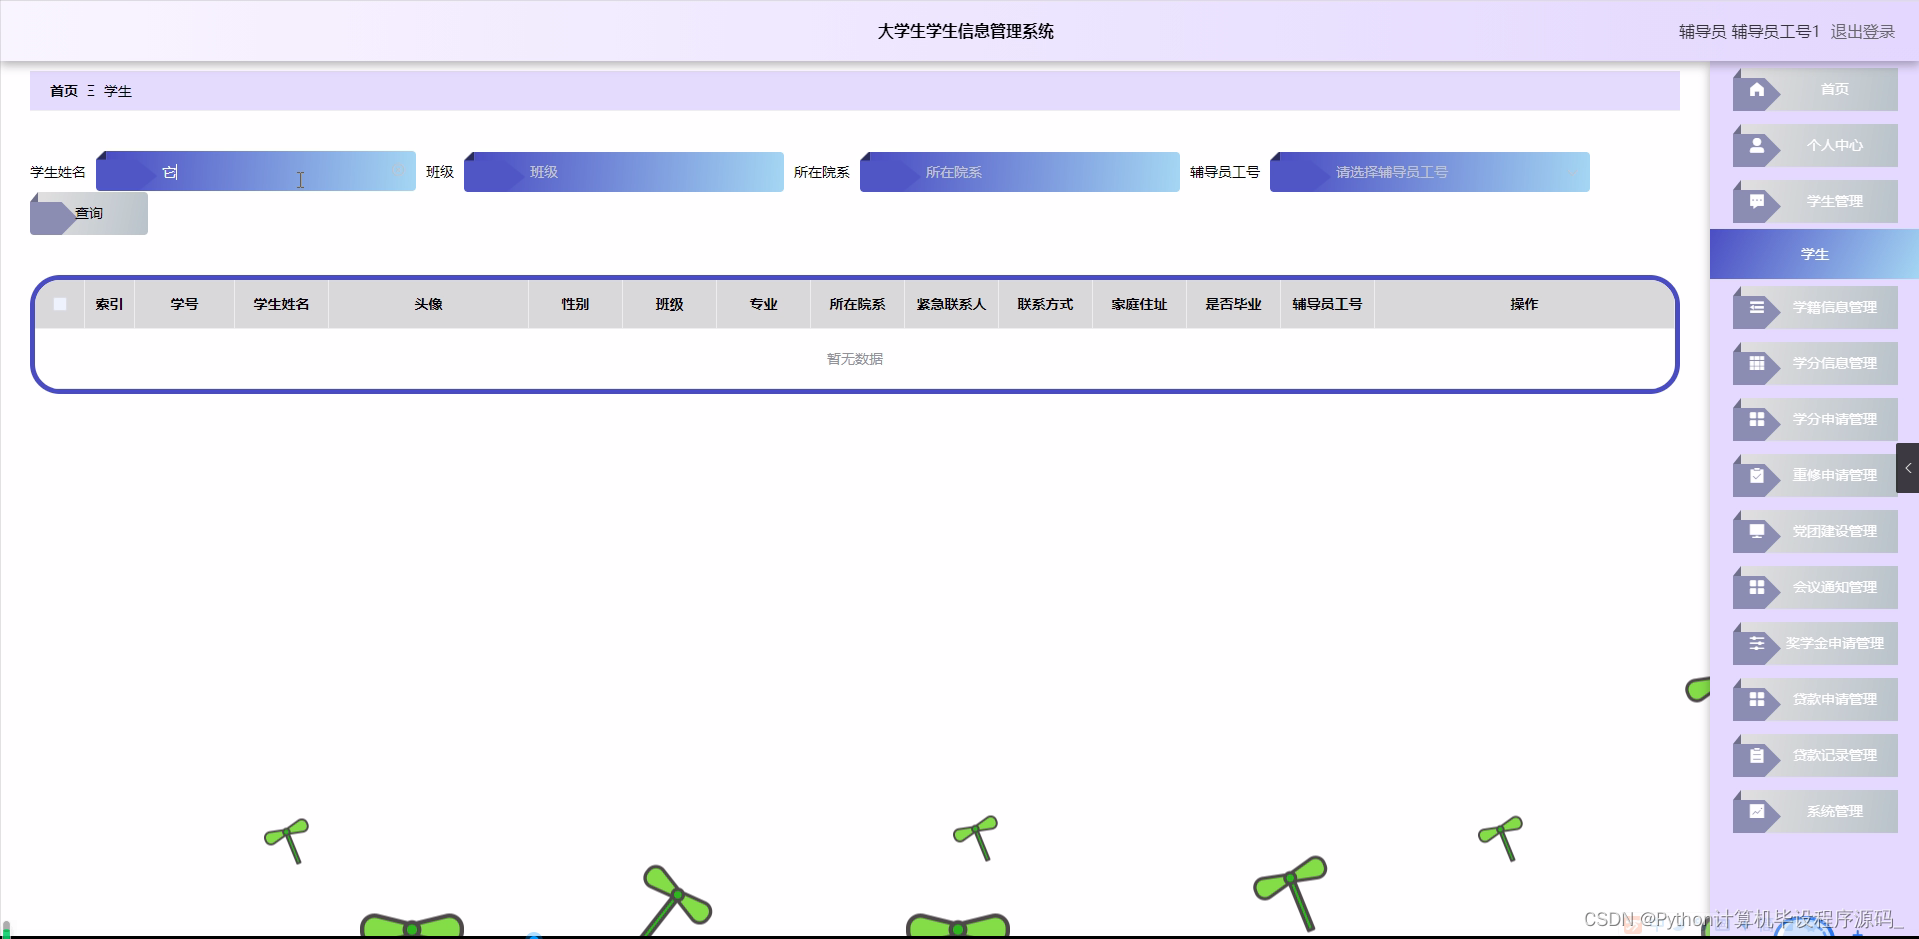
Task: Select the 贷款记录管理 sidebar item
Action: click(x=1813, y=755)
